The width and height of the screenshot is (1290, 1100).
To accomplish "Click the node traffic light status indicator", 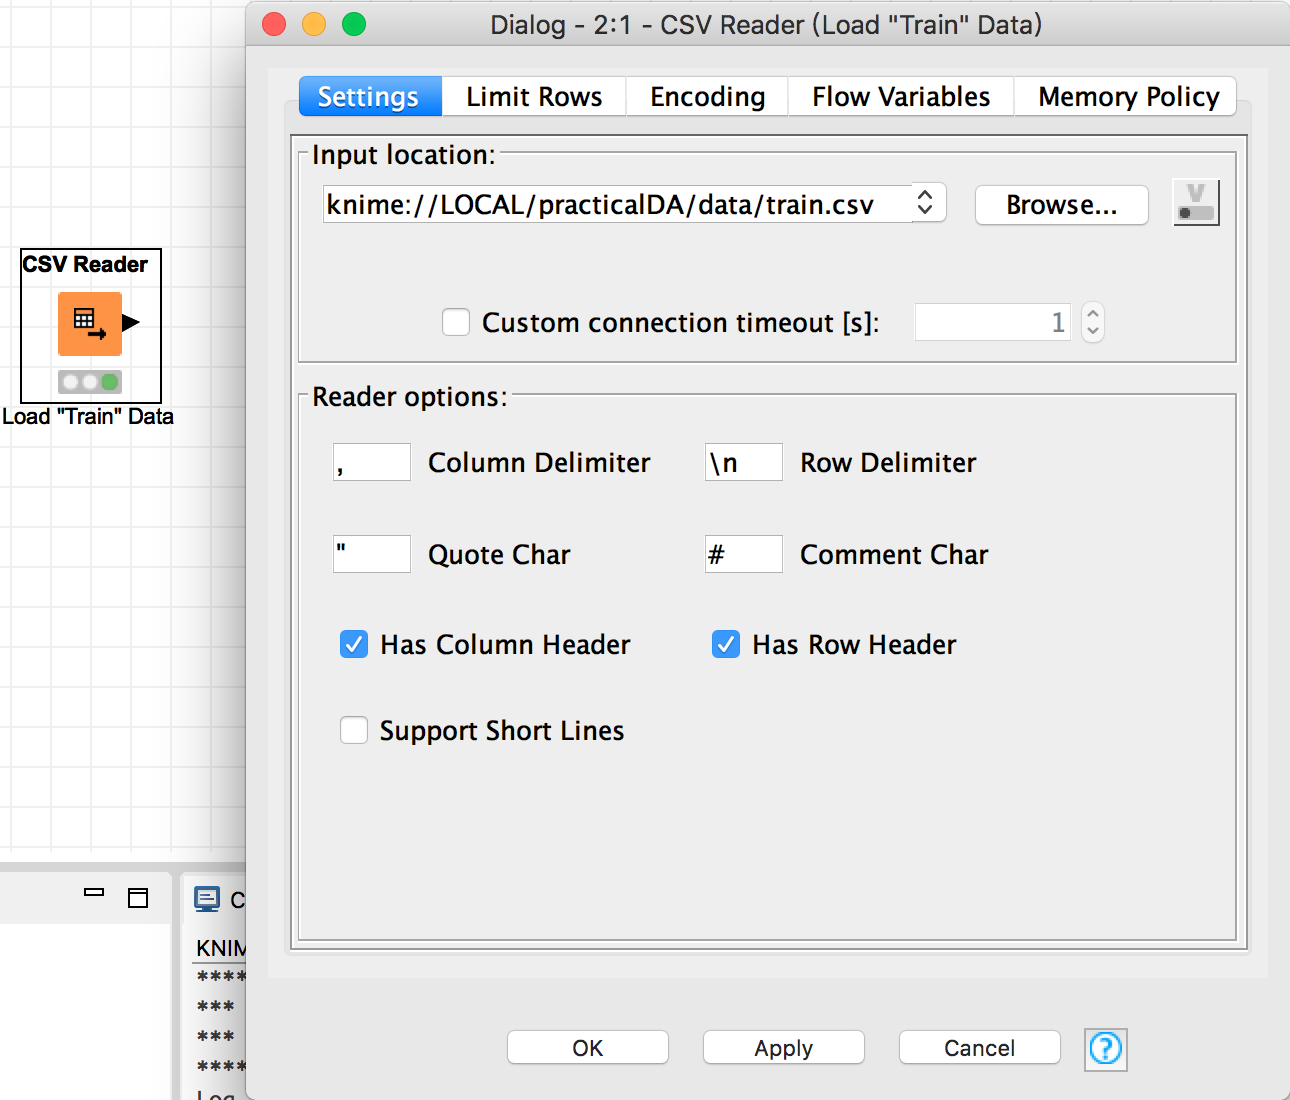I will [x=90, y=381].
